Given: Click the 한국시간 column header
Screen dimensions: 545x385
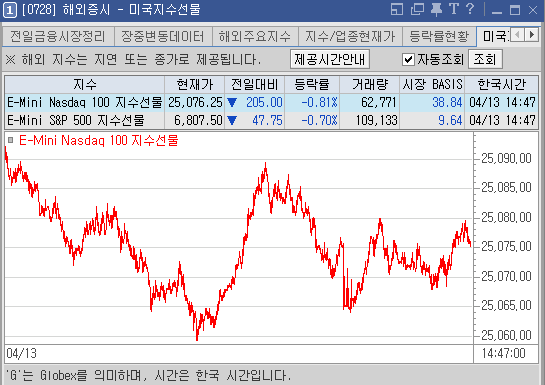Looking at the screenshot, I should 502,84.
